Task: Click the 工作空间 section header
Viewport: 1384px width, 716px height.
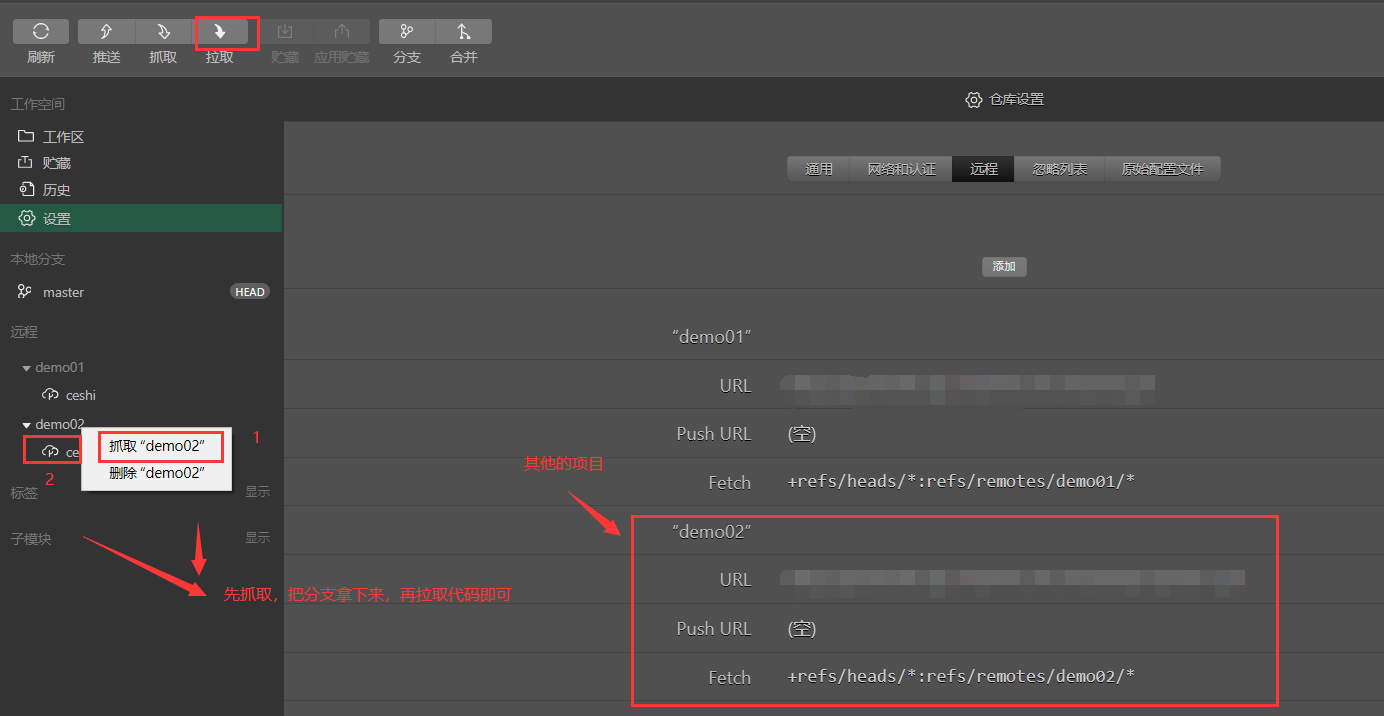Action: [38, 104]
